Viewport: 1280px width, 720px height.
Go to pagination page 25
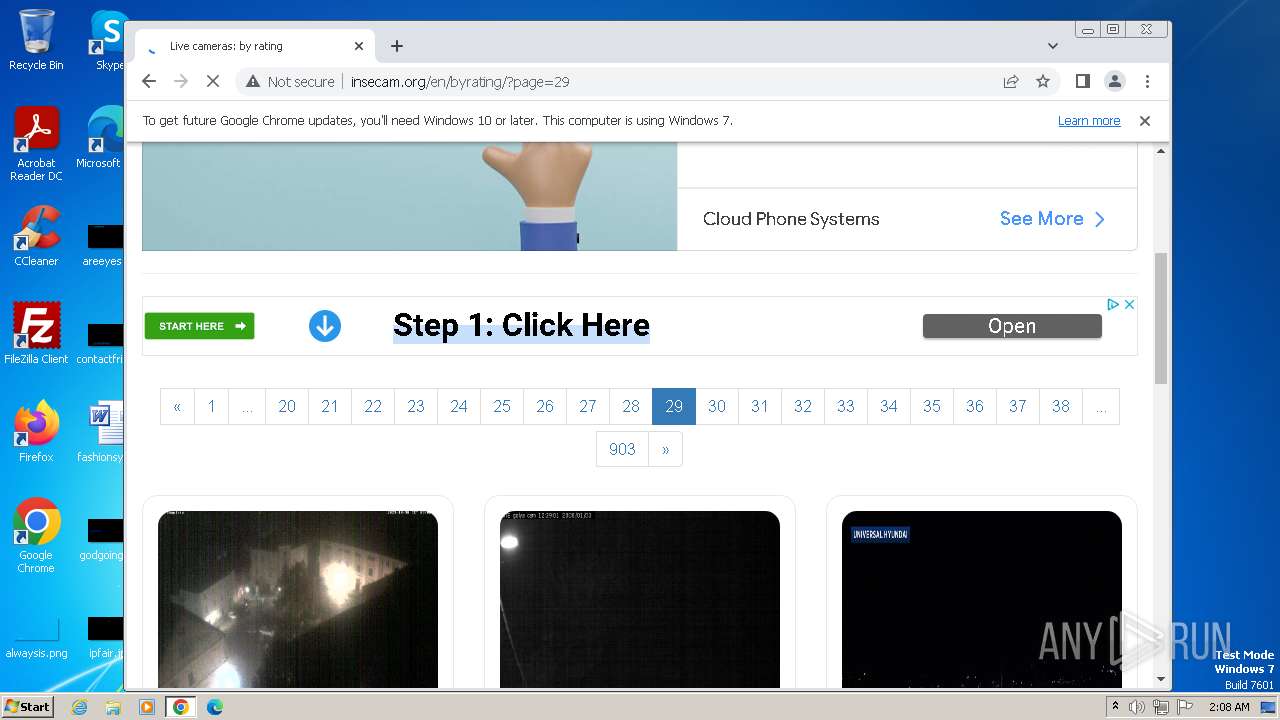pyautogui.click(x=502, y=406)
